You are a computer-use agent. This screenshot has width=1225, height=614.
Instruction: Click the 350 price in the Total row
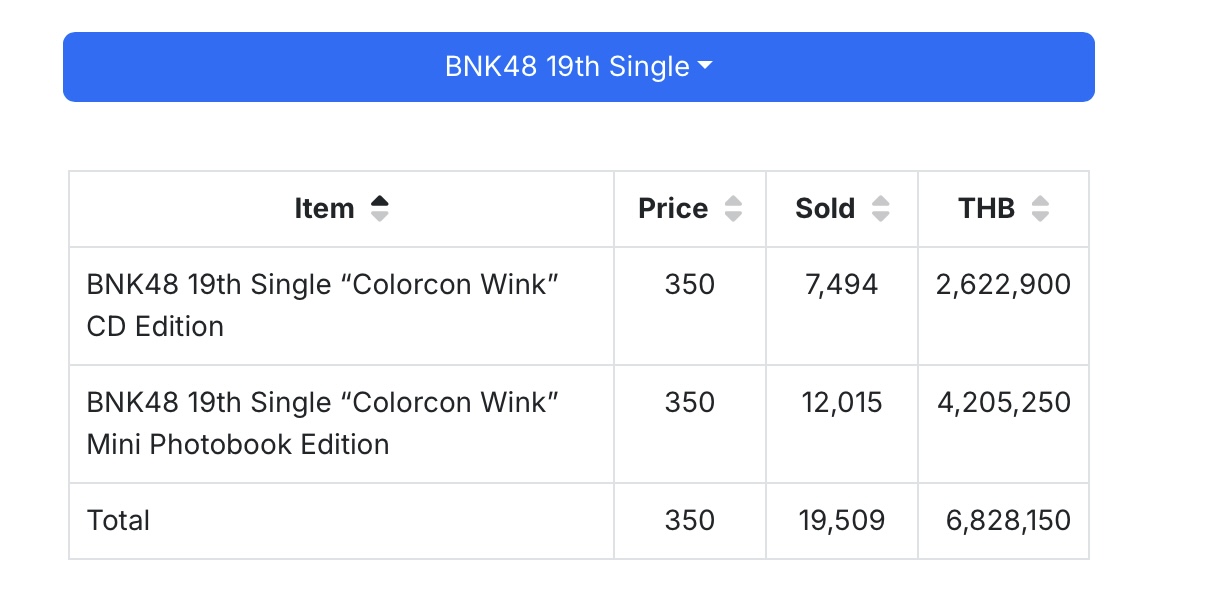click(690, 520)
